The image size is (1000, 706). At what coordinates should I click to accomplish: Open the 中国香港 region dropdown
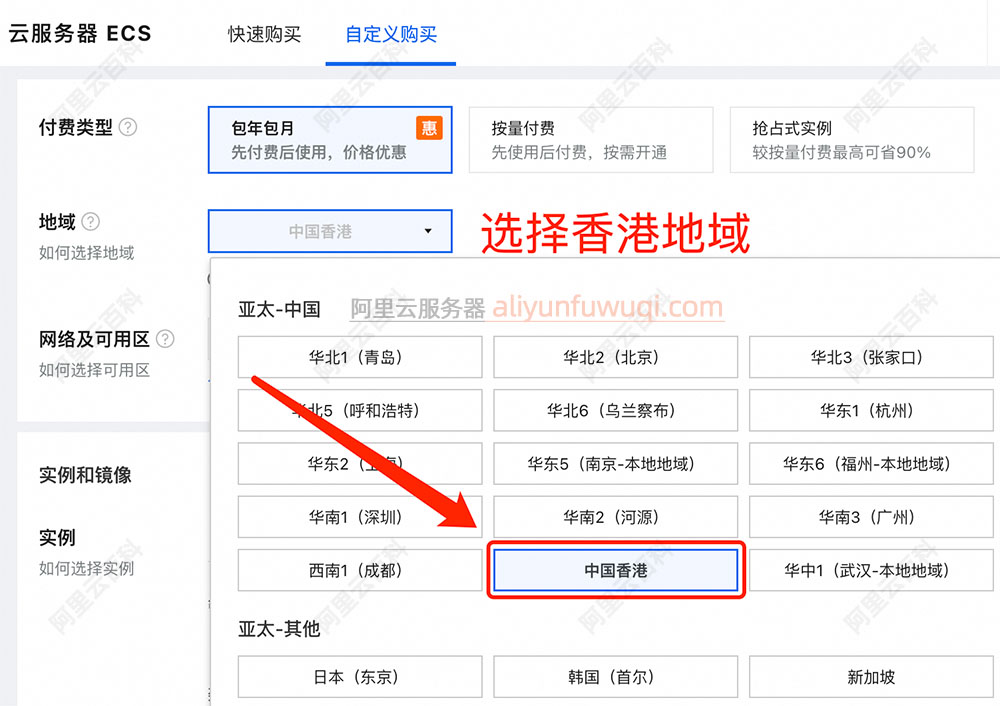[x=330, y=231]
